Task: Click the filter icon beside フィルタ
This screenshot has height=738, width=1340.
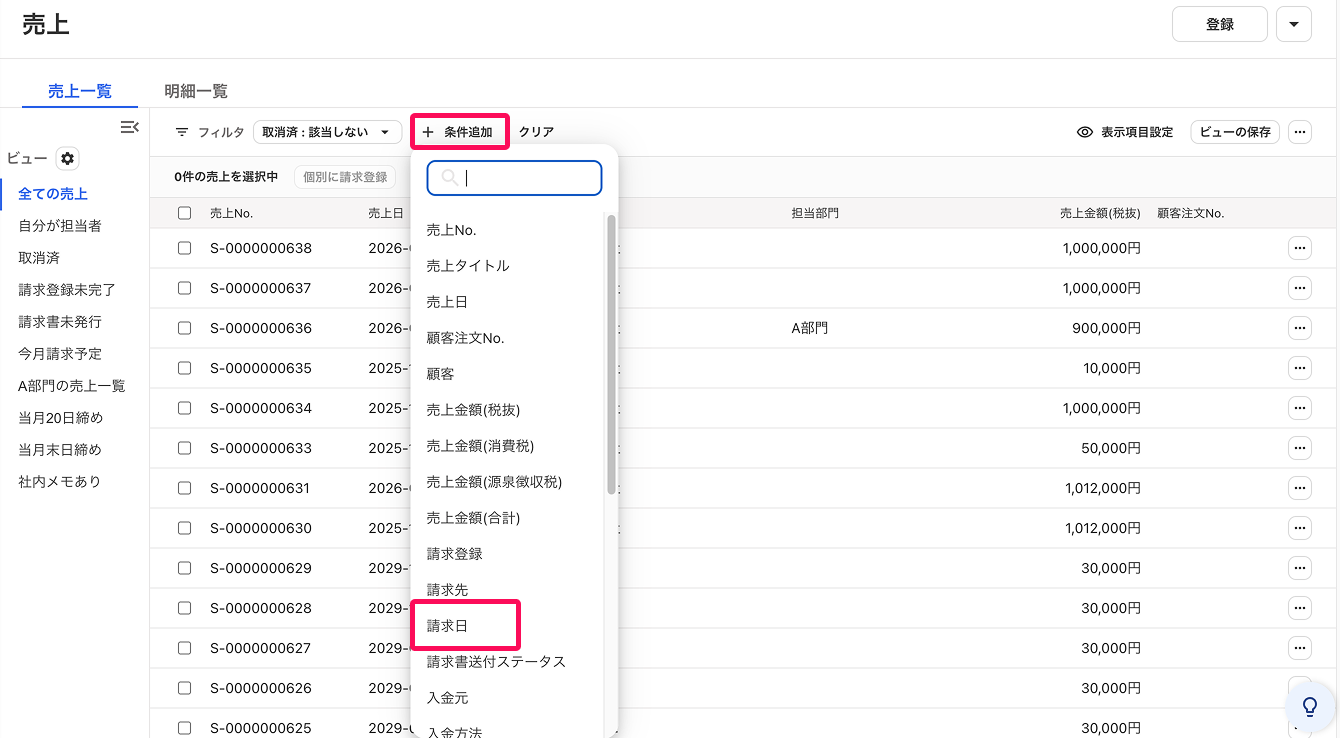Action: pyautogui.click(x=182, y=132)
